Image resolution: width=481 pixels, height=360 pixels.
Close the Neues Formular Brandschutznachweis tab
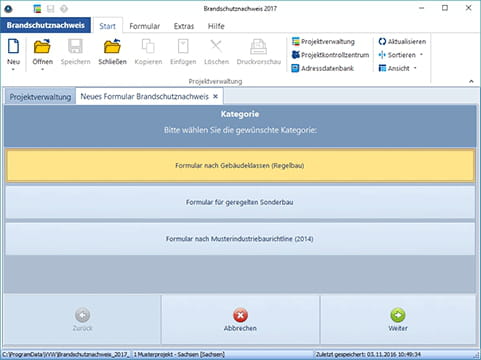click(215, 96)
